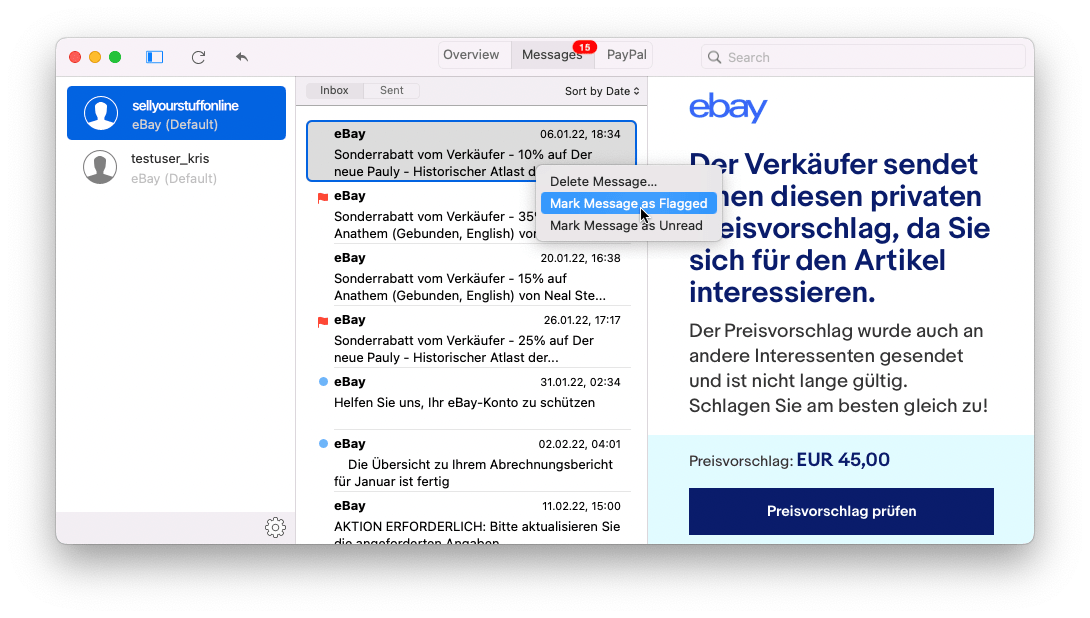Show the Inbox folder

pyautogui.click(x=334, y=90)
